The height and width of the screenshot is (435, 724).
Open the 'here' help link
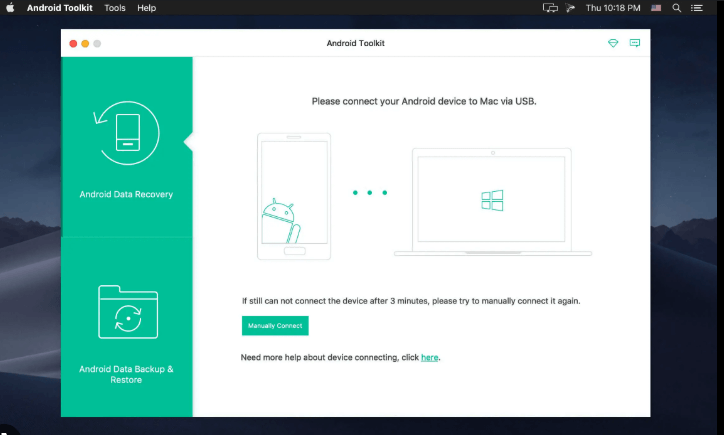point(429,357)
